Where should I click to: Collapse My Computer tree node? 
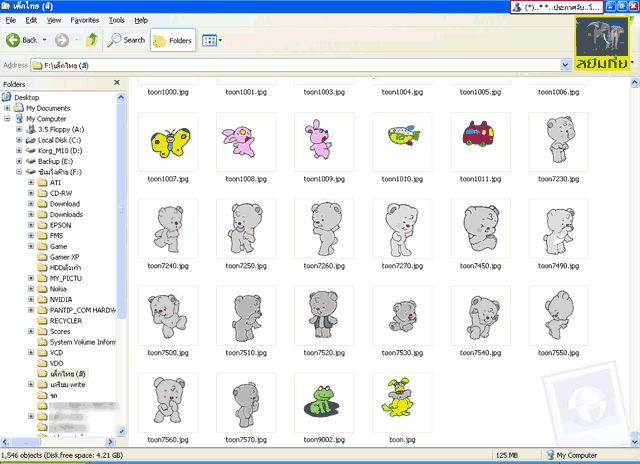tap(7, 119)
